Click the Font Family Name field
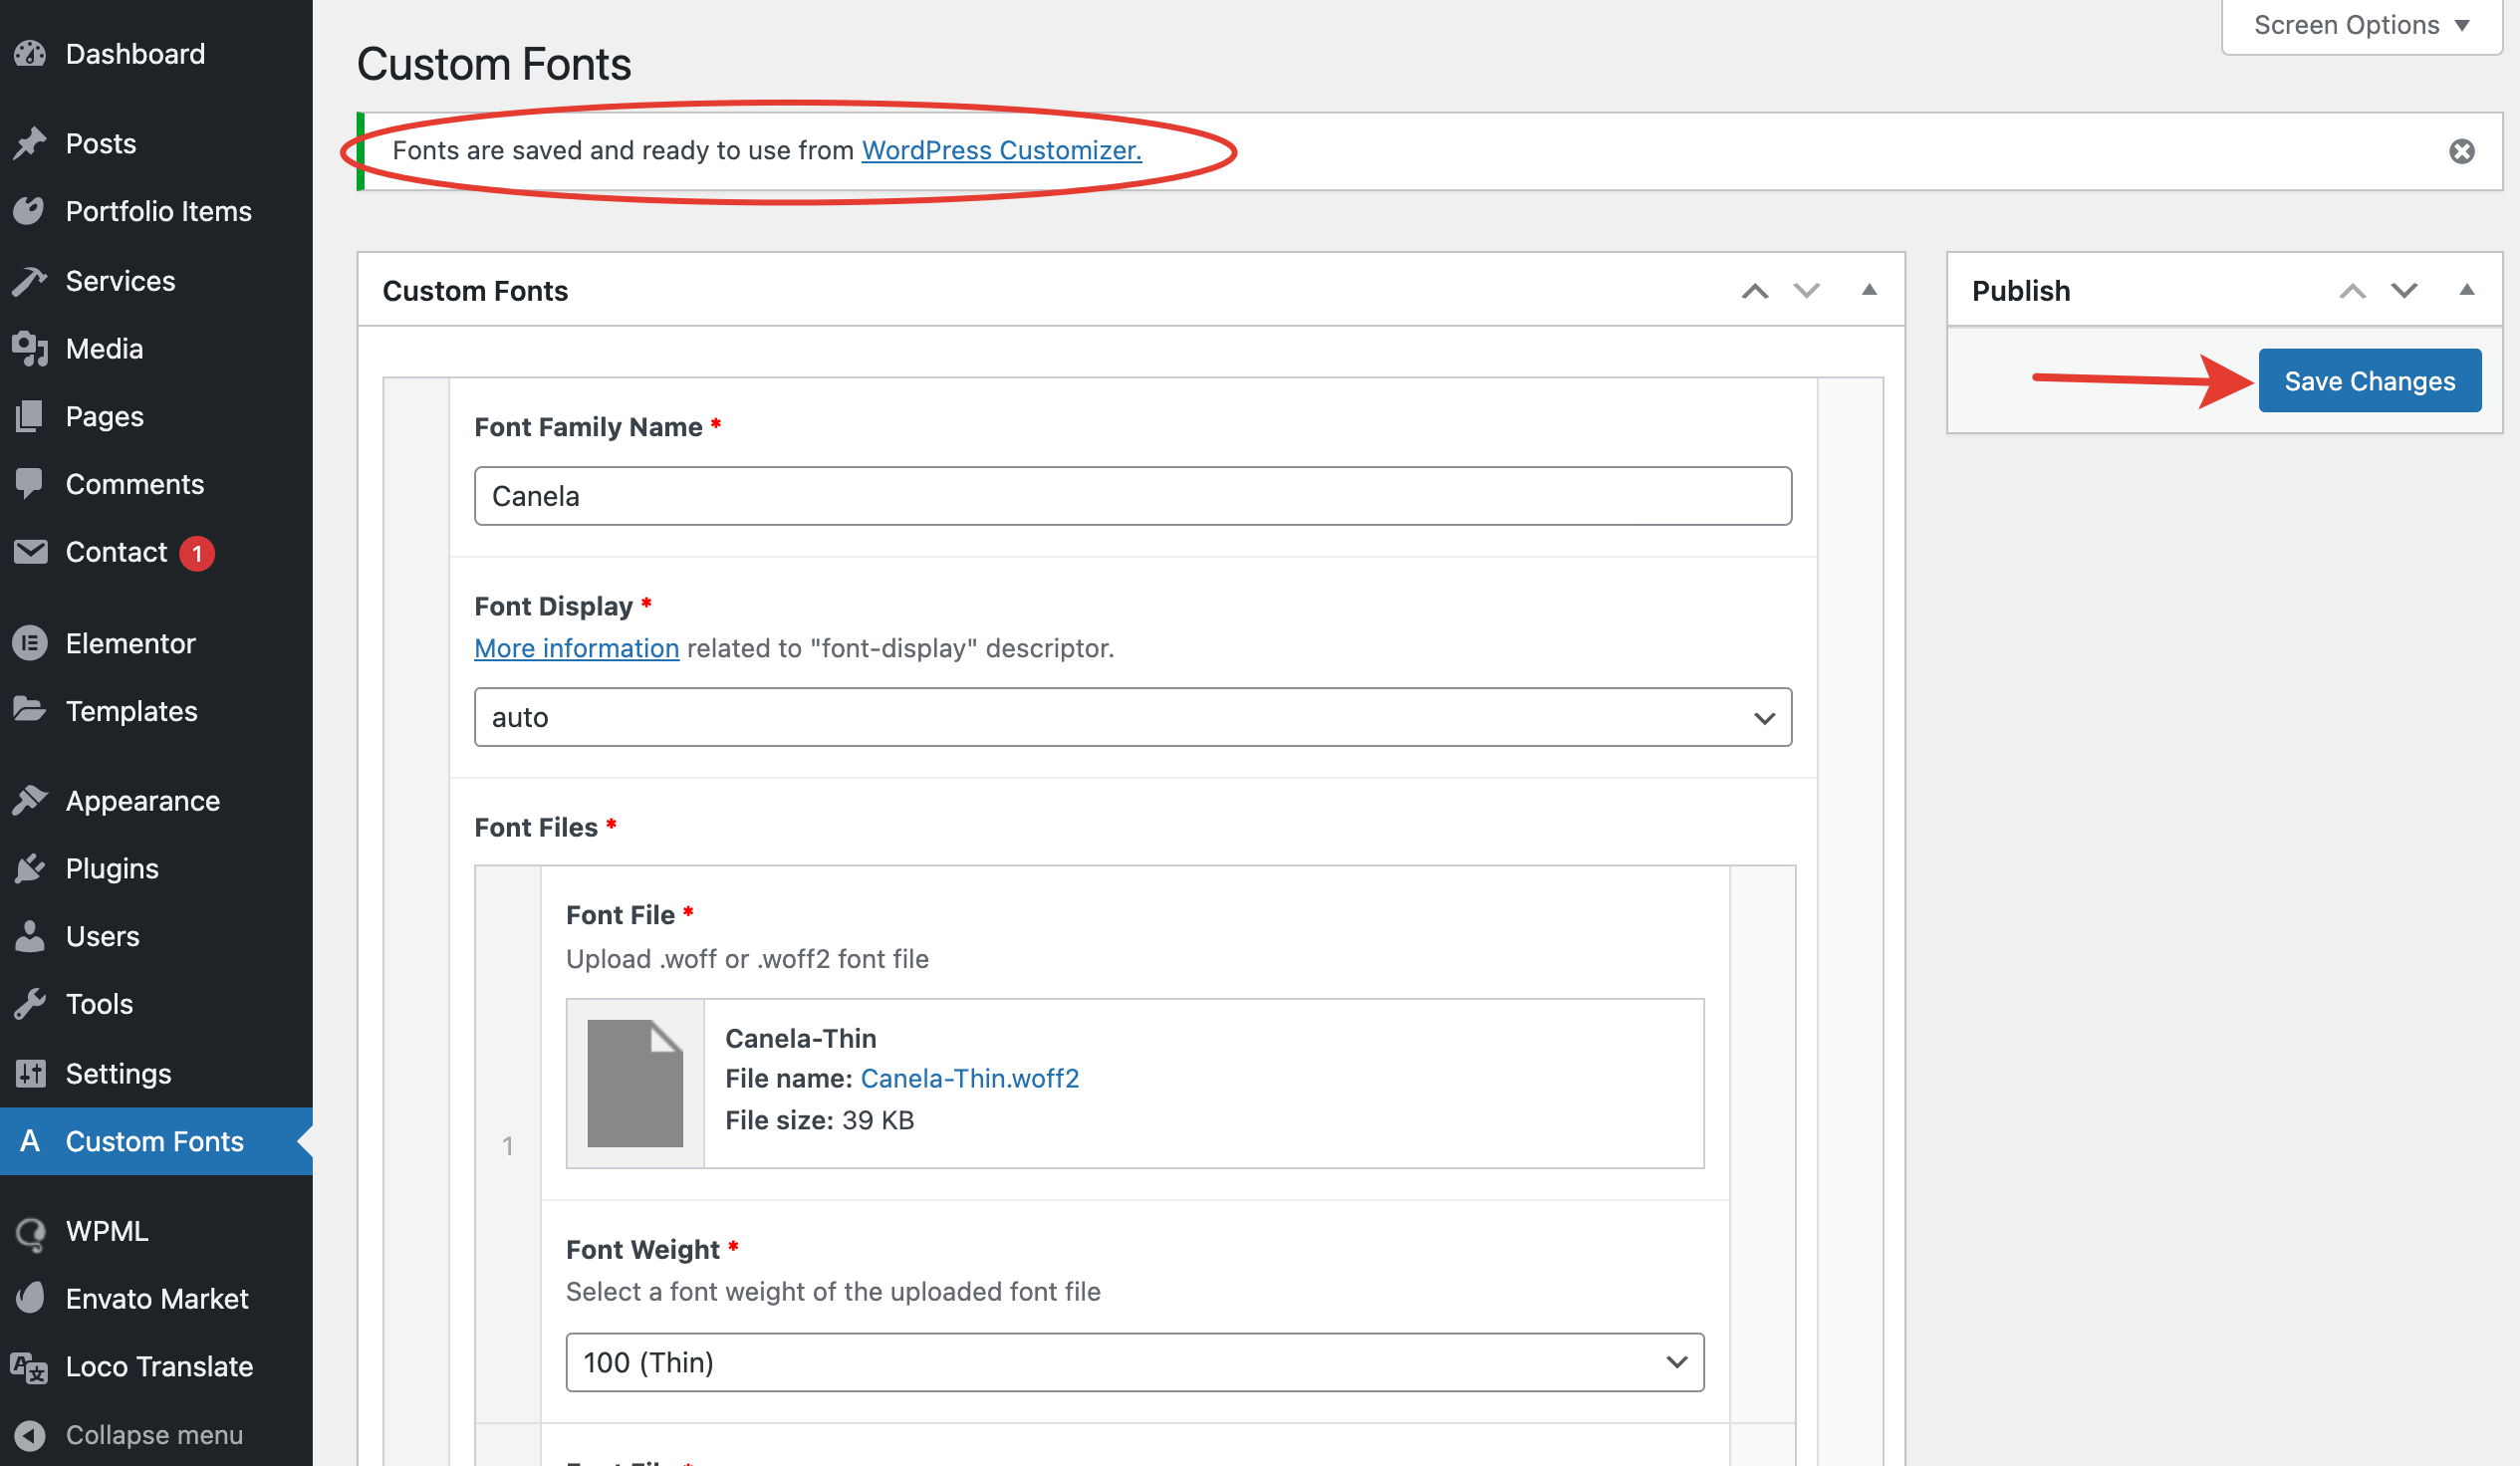The height and width of the screenshot is (1466, 2520). point(1132,496)
